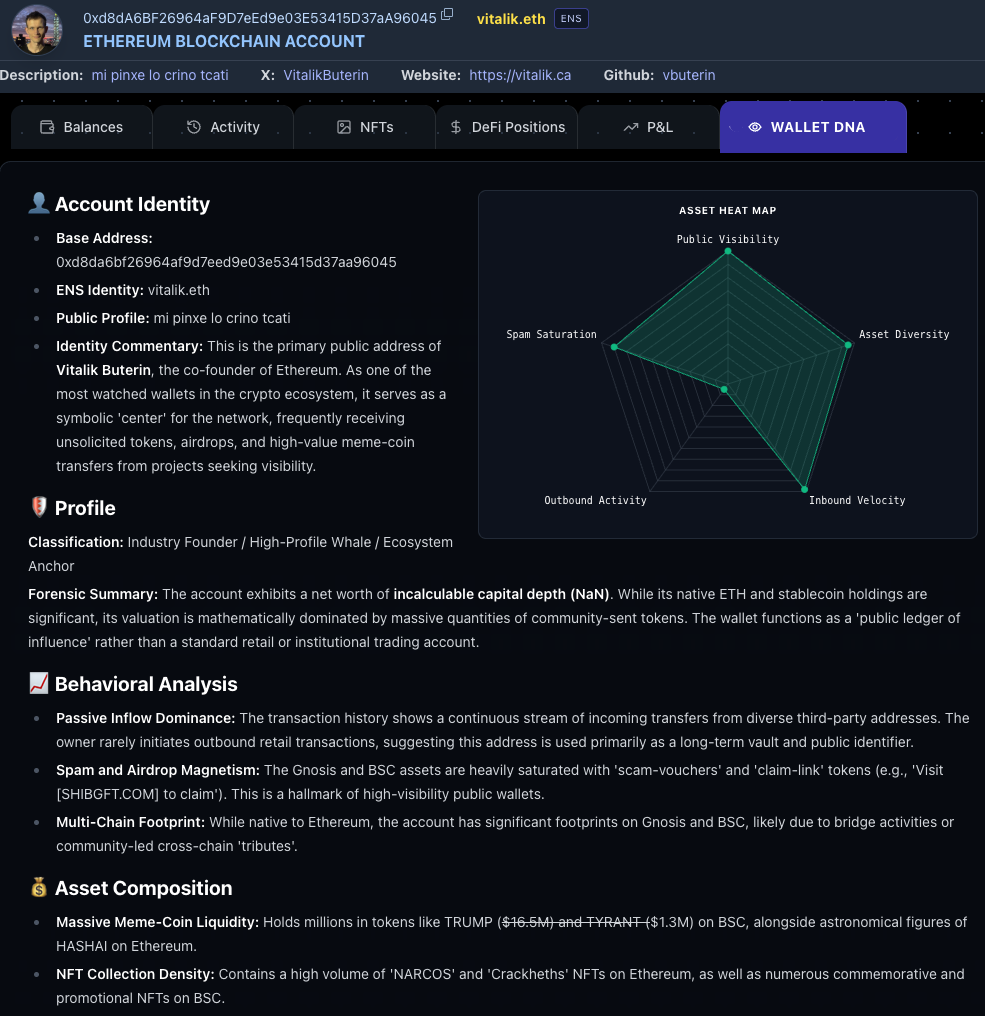Click the Public Visibility point on radar chart
This screenshot has width=985, height=1016.
728,252
